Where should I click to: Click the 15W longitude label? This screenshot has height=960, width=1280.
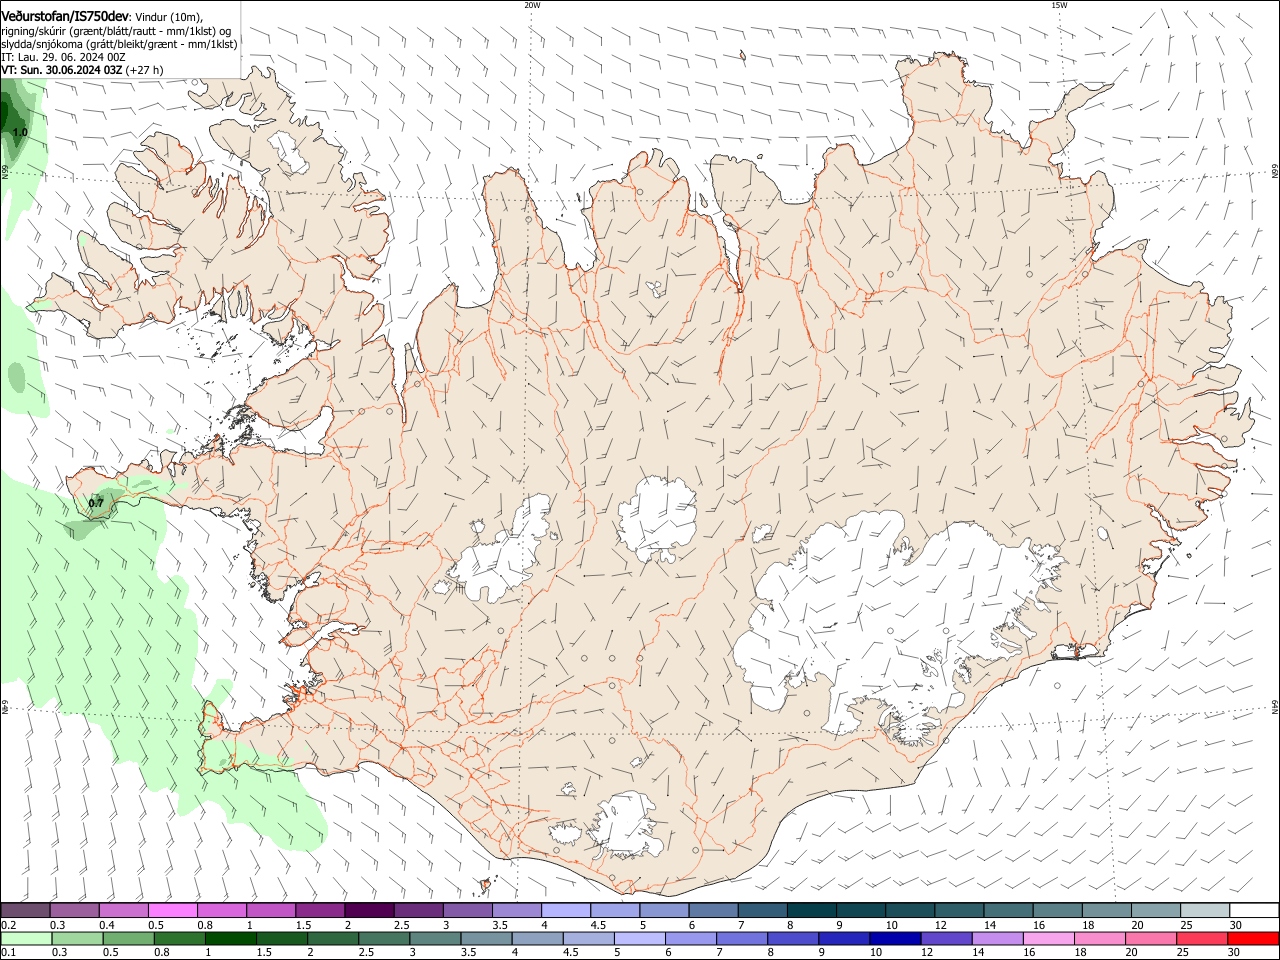click(x=1059, y=5)
